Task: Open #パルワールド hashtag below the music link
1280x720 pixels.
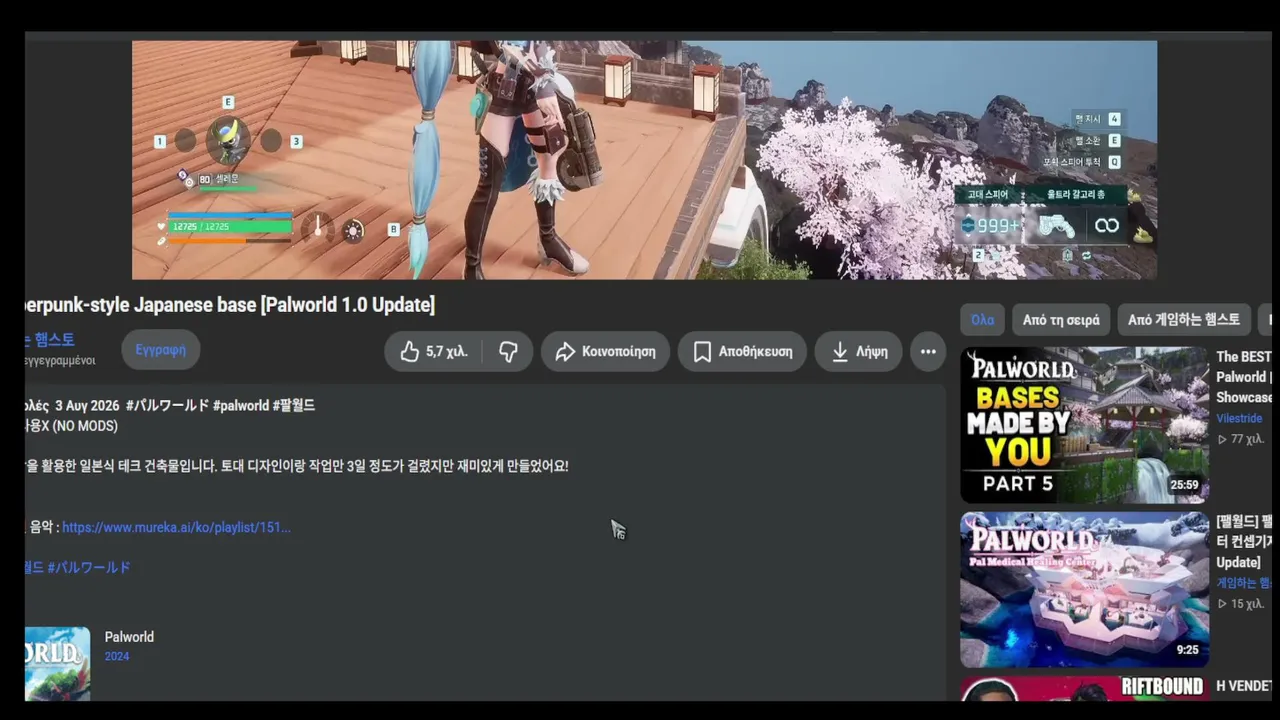Action: point(89,567)
